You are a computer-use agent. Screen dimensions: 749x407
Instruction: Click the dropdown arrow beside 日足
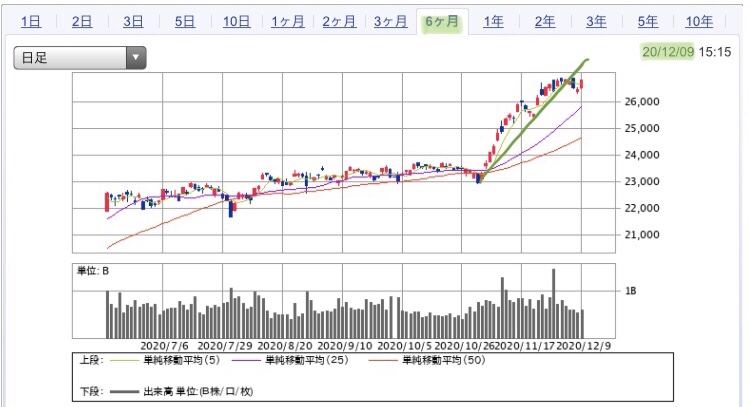pyautogui.click(x=136, y=58)
